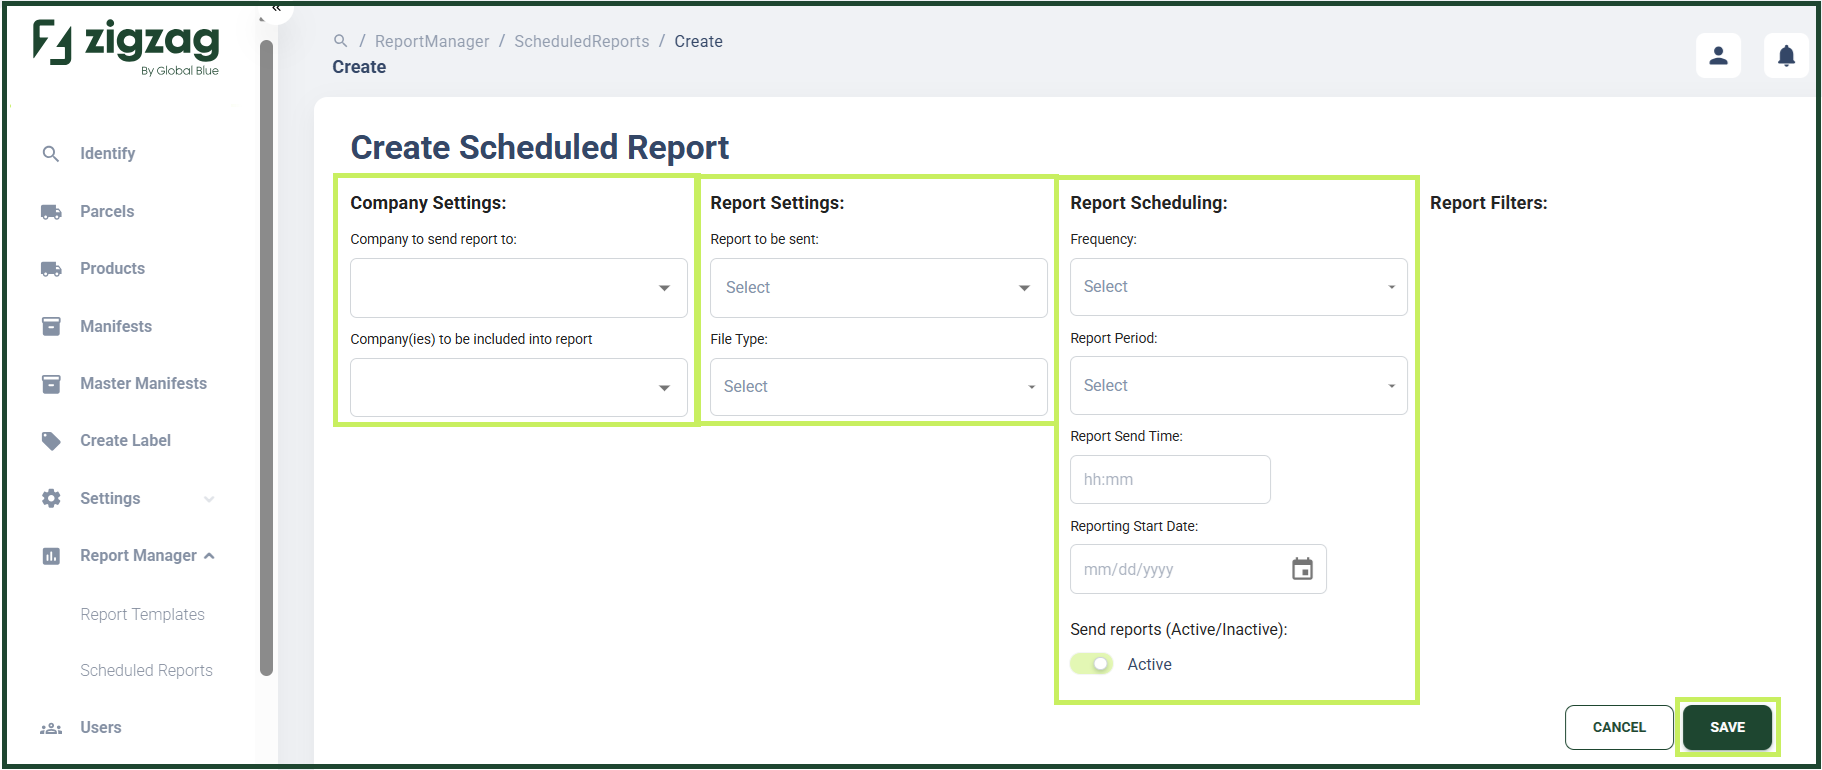The width and height of the screenshot is (1822, 770).
Task: Follow ReportManager breadcrumb link
Action: tap(432, 42)
